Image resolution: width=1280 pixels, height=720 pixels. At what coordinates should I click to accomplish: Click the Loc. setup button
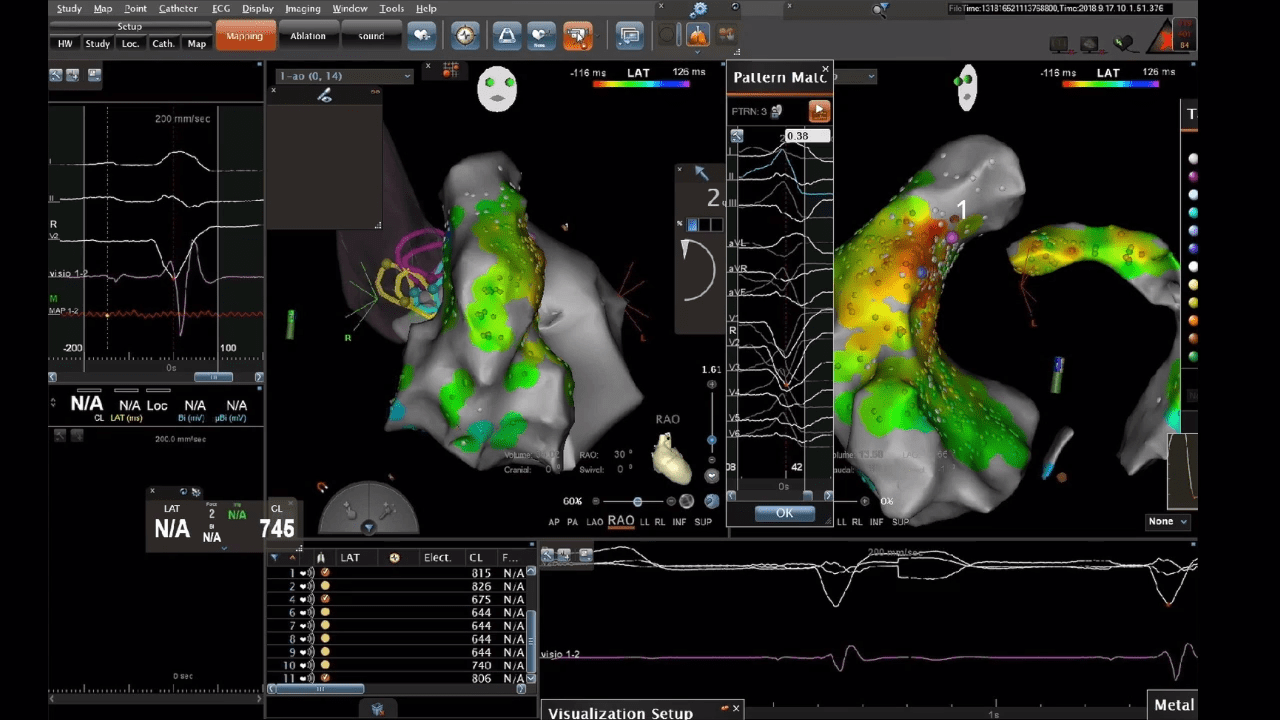coord(130,44)
